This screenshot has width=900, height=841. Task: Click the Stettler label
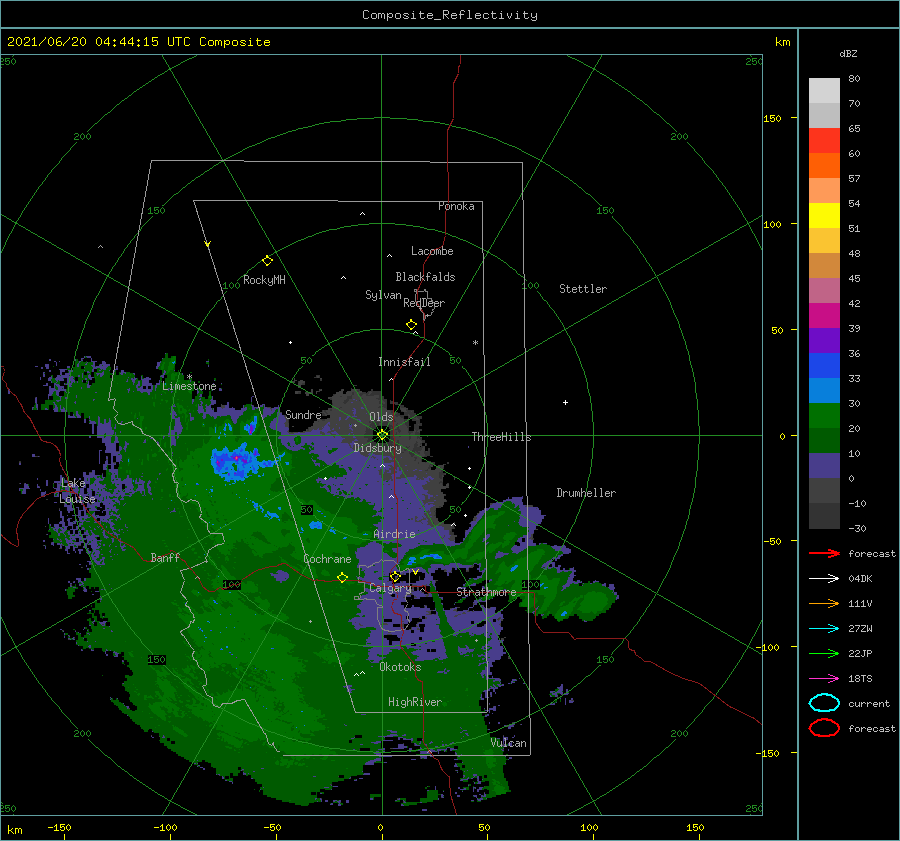pyautogui.click(x=583, y=289)
